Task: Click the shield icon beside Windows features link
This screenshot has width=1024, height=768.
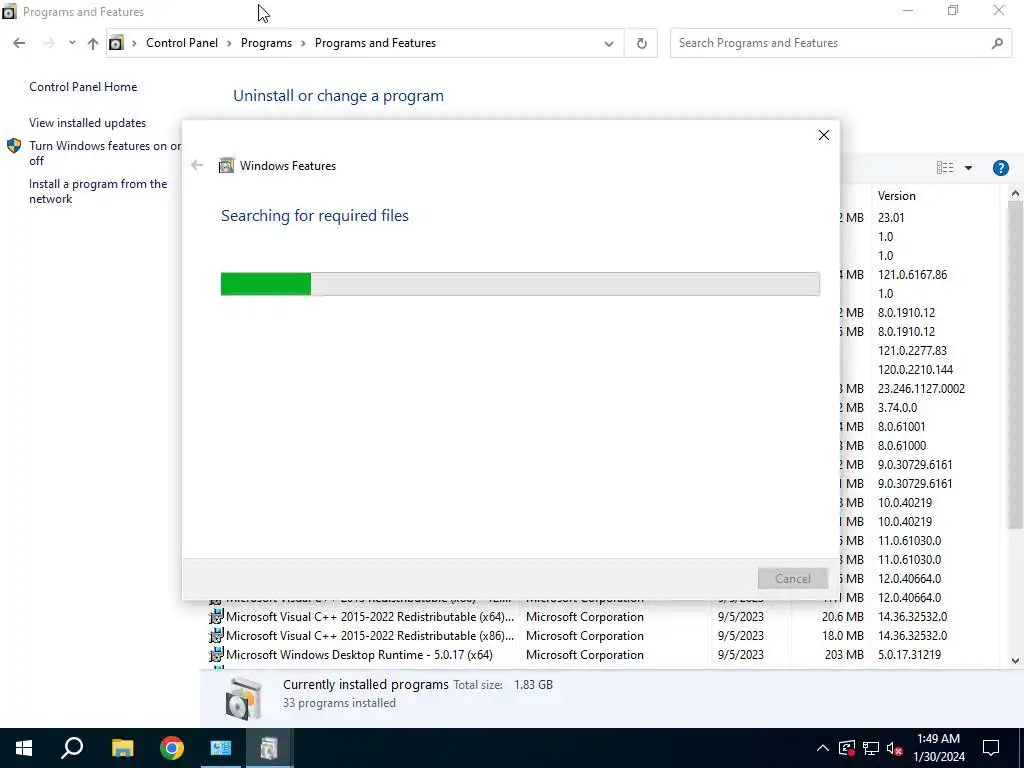Action: (14, 146)
